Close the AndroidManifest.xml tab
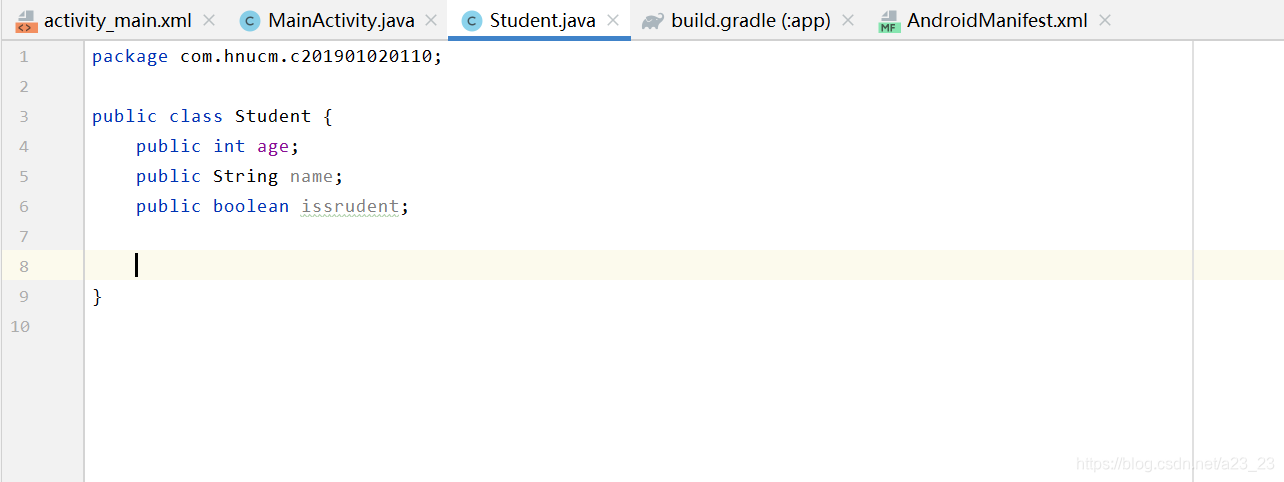Viewport: 1284px width, 482px height. point(1104,21)
